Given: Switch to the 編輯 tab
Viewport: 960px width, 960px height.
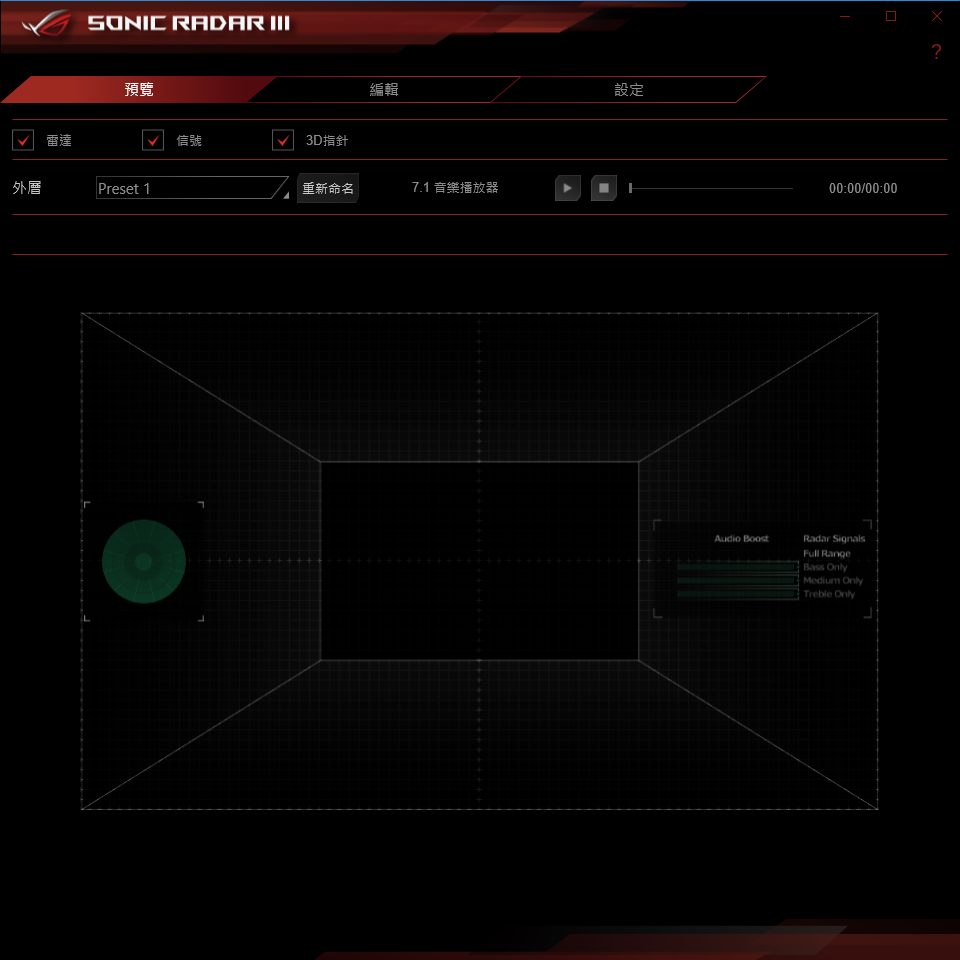Looking at the screenshot, I should pyautogui.click(x=384, y=90).
